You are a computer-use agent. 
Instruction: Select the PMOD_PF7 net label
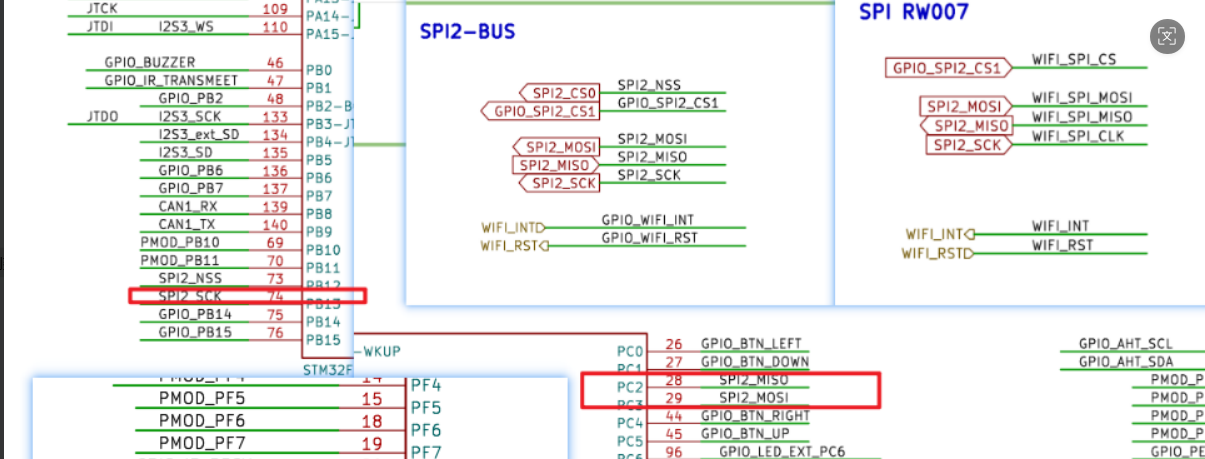202,442
